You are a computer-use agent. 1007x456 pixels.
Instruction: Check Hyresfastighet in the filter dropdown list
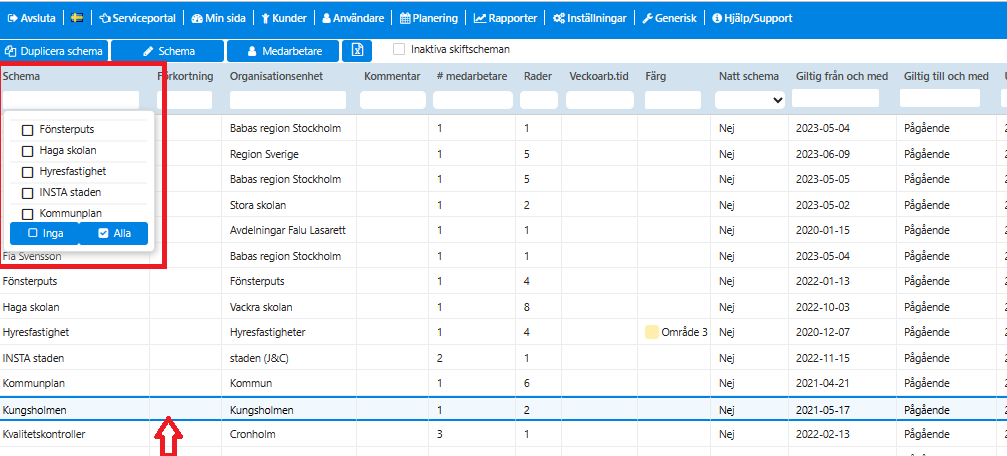pyautogui.click(x=28, y=172)
